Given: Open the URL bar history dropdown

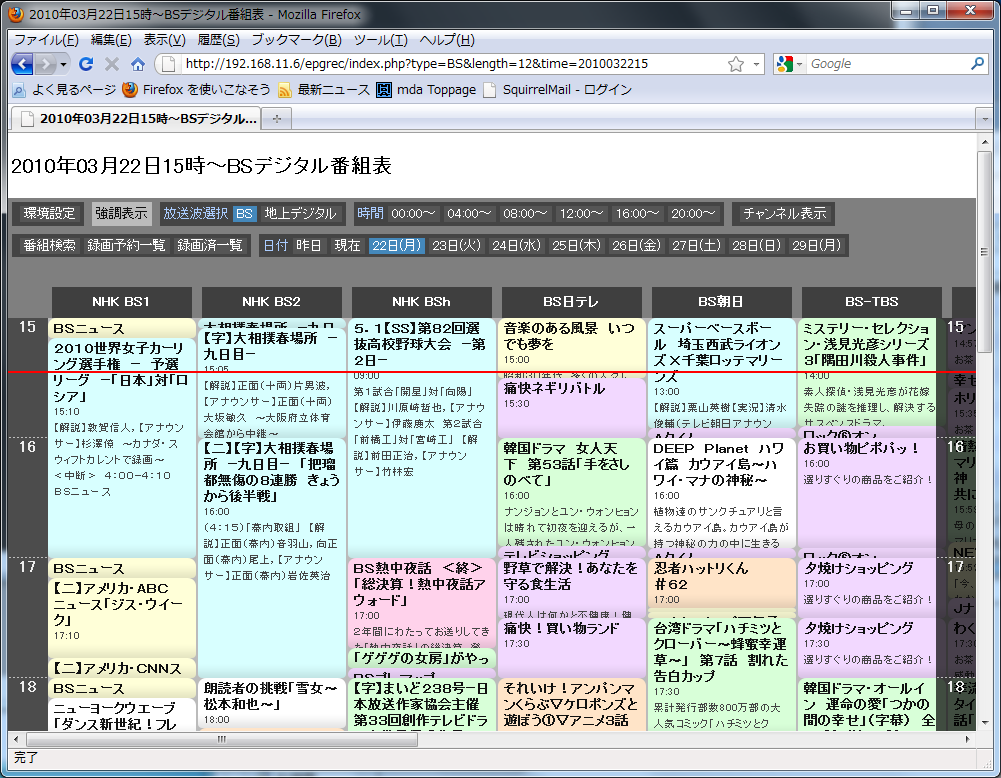Looking at the screenshot, I should click(756, 64).
